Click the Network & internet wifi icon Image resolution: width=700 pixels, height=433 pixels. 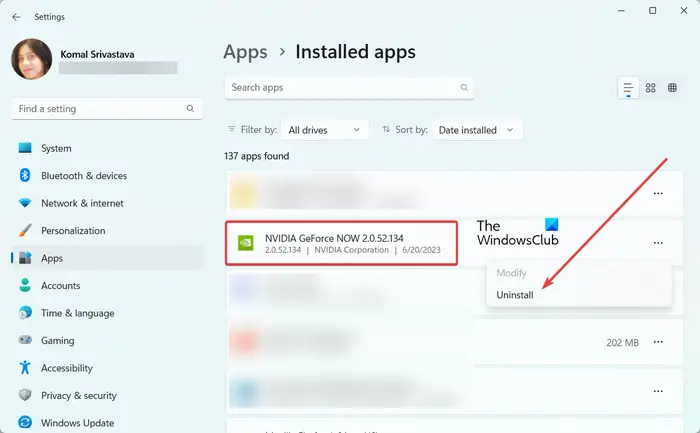[25, 203]
